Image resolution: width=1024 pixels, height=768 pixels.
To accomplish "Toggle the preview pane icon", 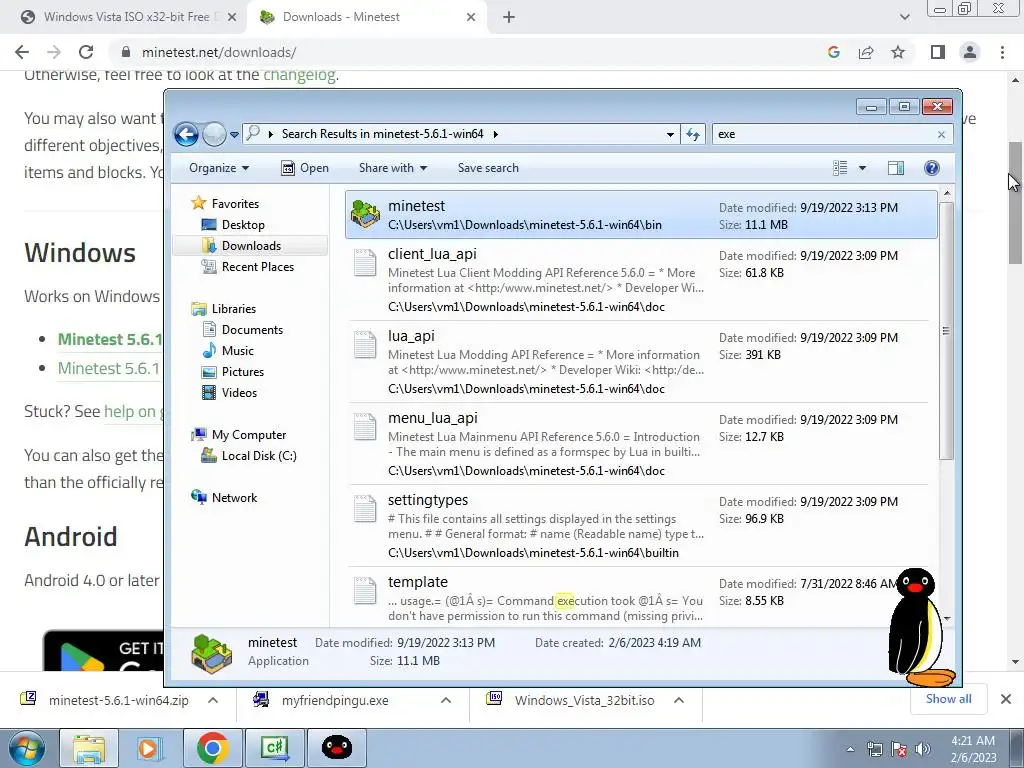I will (x=896, y=168).
